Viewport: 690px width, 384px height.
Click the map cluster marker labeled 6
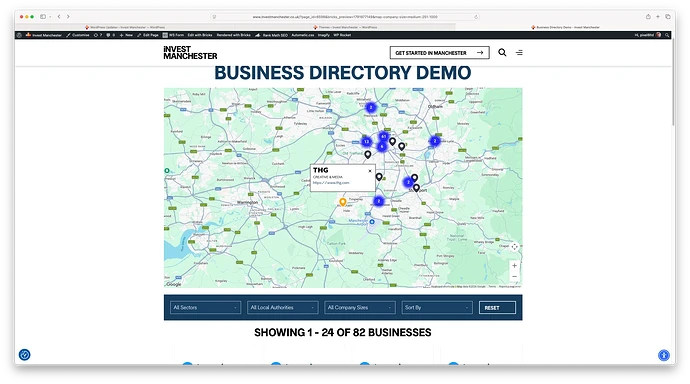[382, 146]
